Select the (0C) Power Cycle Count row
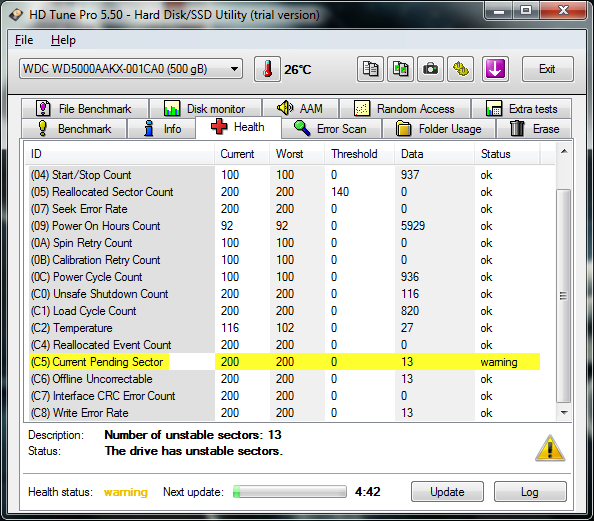 click(283, 277)
